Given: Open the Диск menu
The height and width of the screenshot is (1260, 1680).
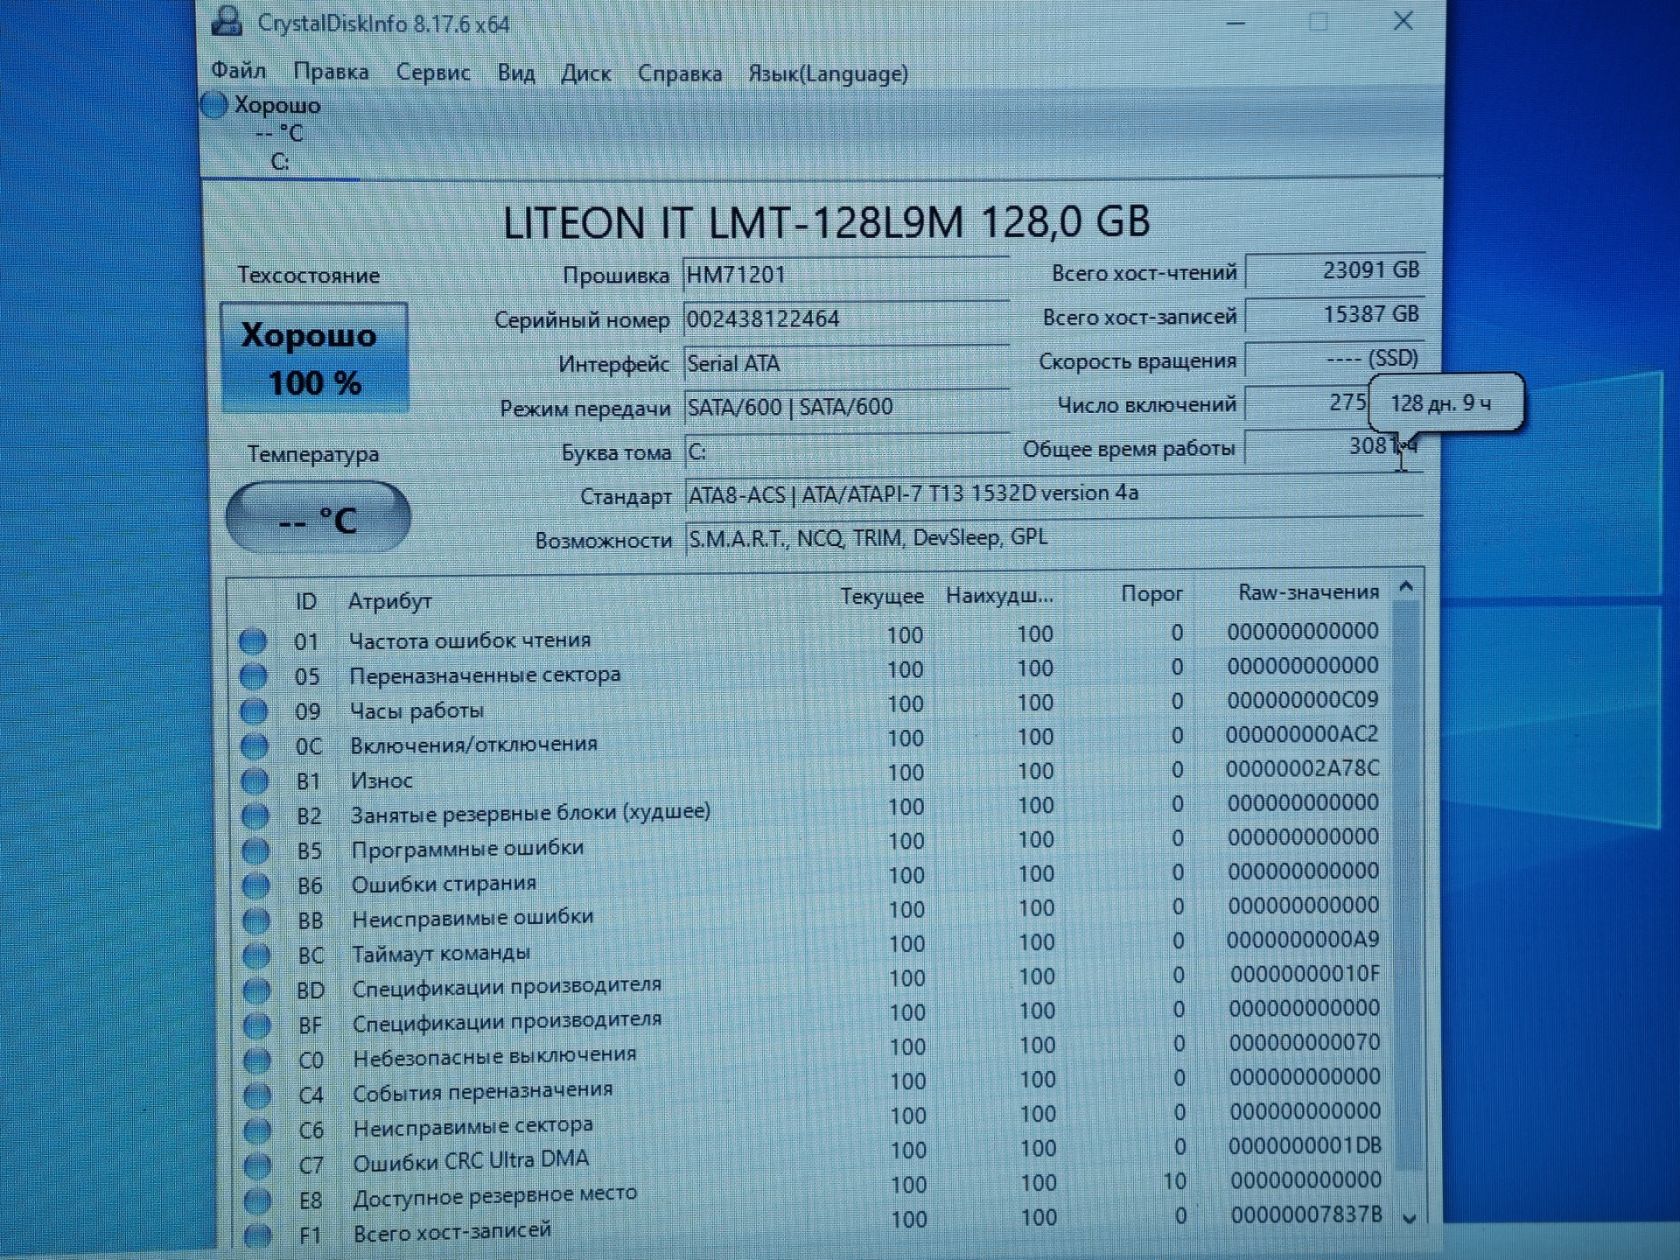Looking at the screenshot, I should [586, 73].
